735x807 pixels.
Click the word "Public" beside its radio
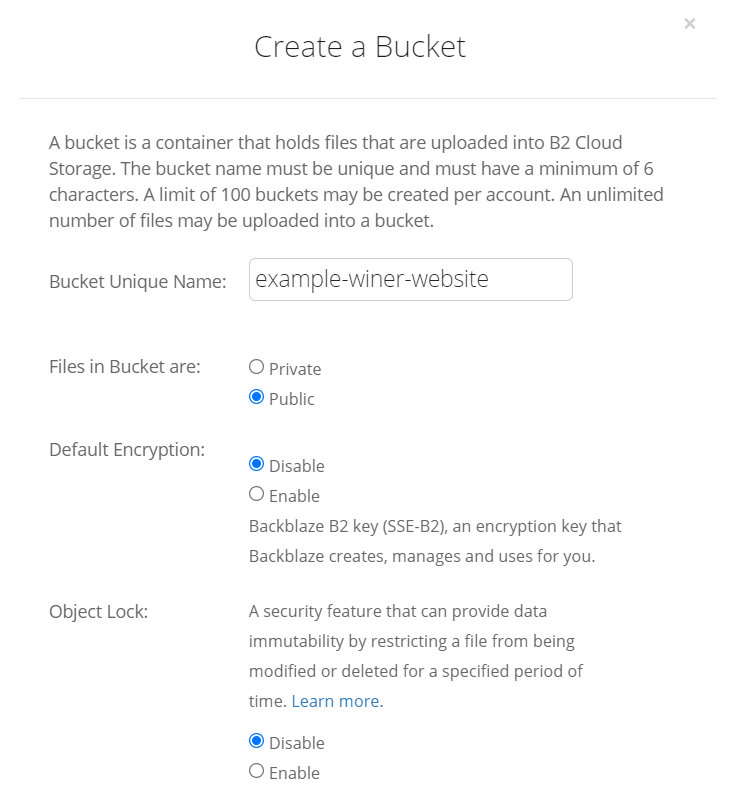pos(292,399)
